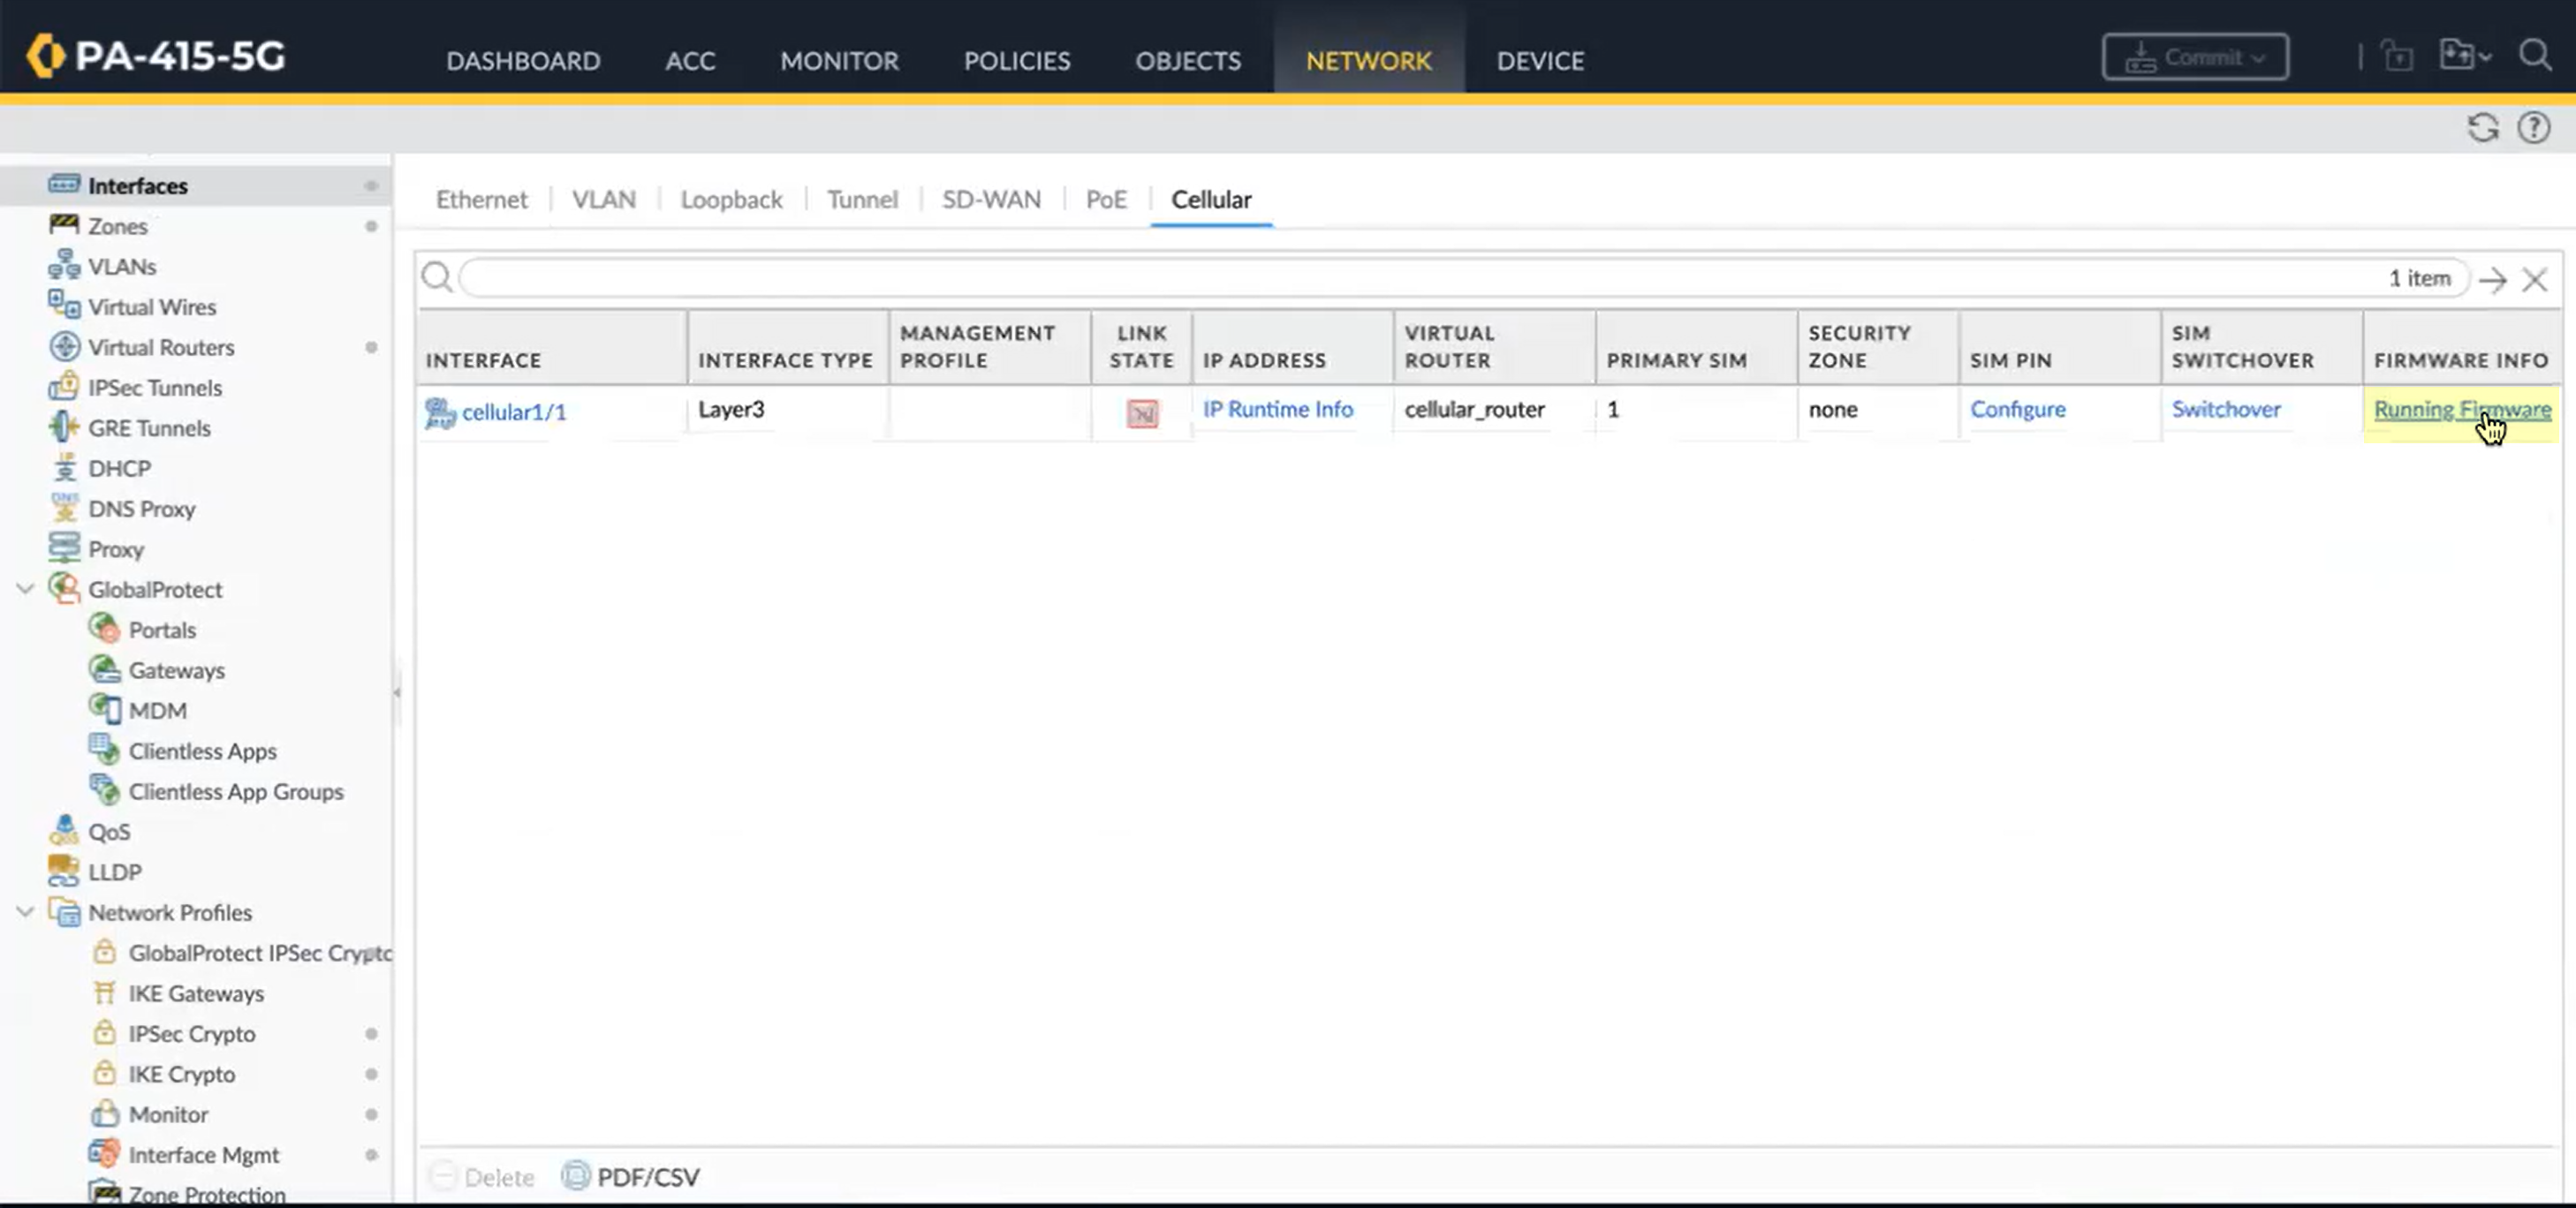Click in the interface search filter field
The height and width of the screenshot is (1208, 2576).
pos(1400,278)
